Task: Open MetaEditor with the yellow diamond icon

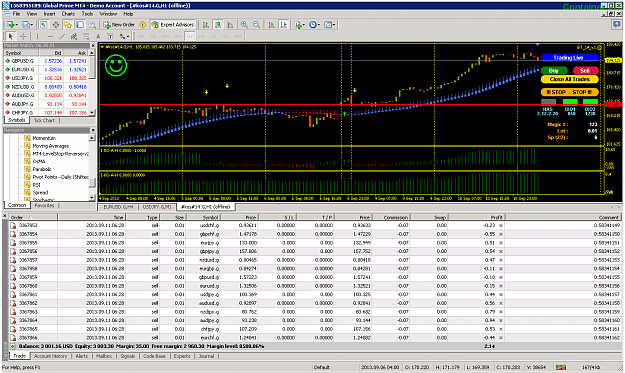Action: [x=143, y=25]
